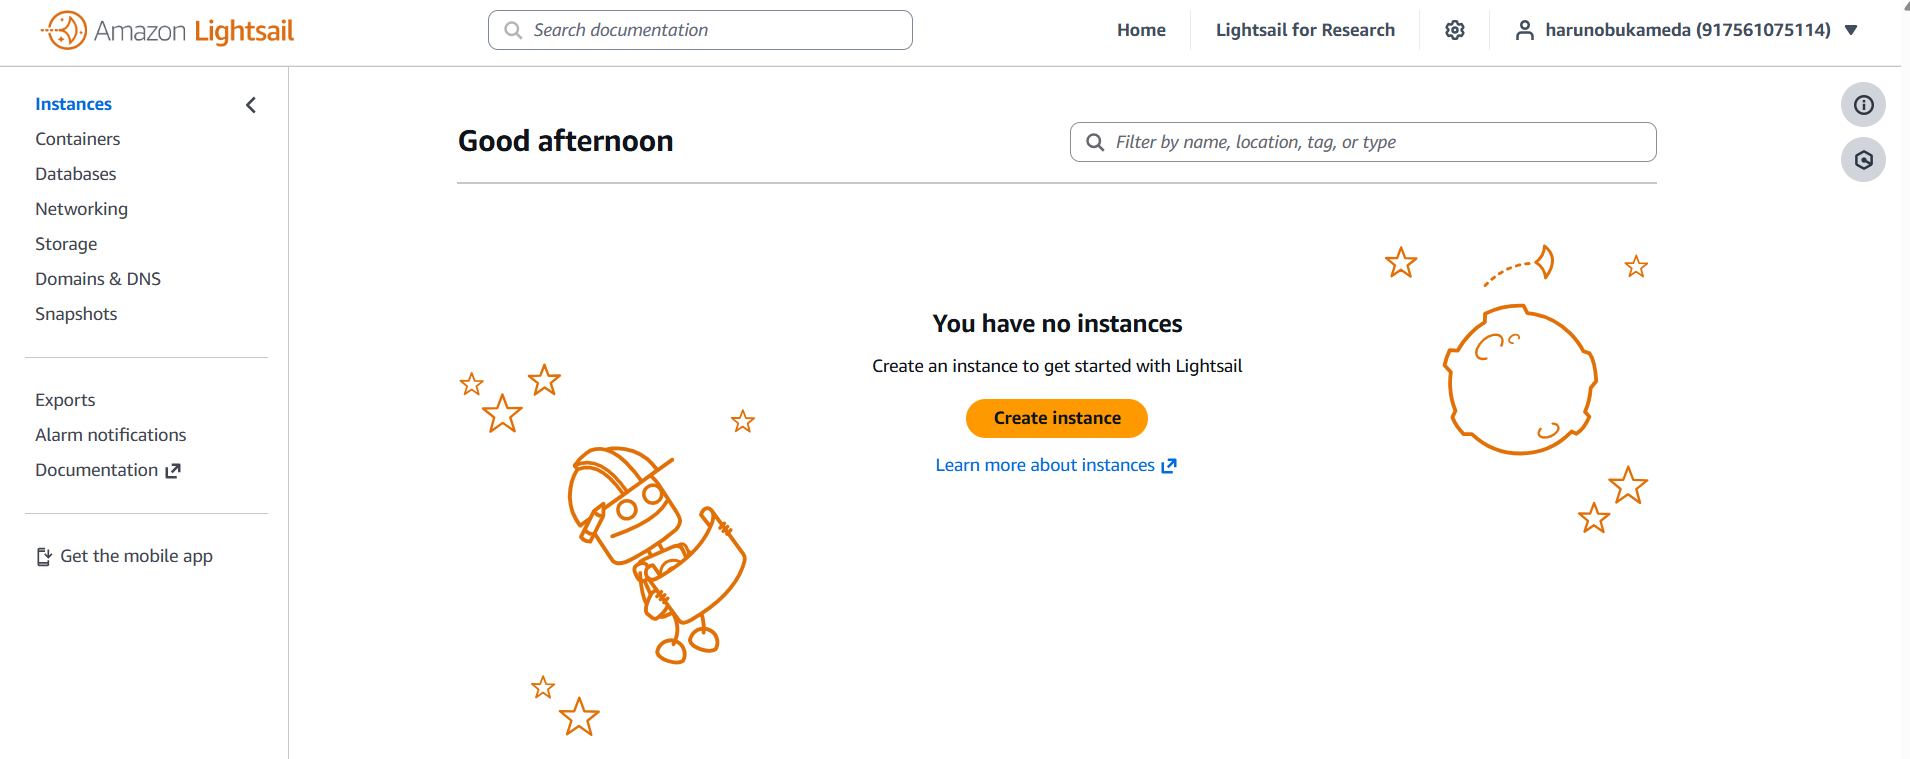Open Lightsail for Research
The width and height of the screenshot is (1910, 759).
[x=1305, y=30]
